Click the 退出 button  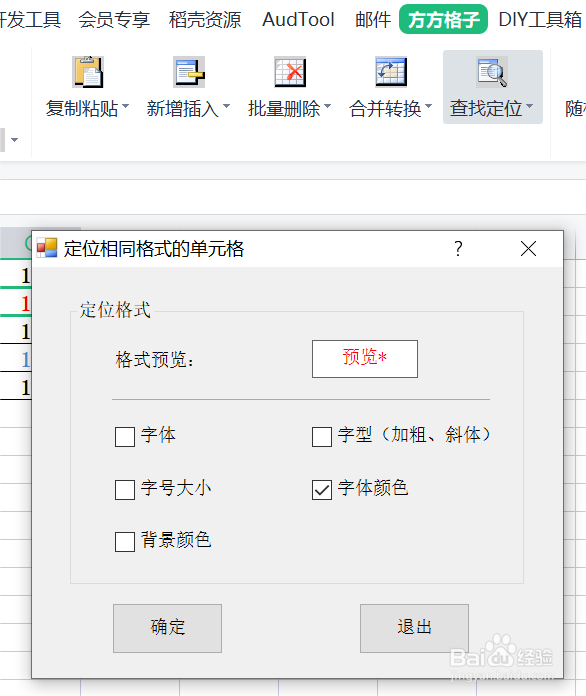click(x=414, y=628)
